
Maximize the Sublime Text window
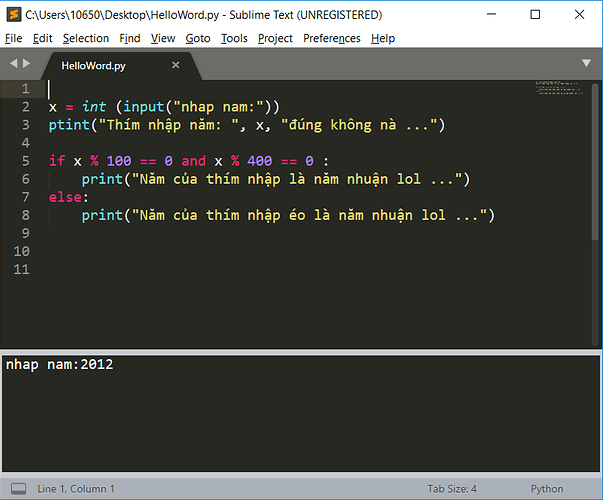click(x=537, y=15)
